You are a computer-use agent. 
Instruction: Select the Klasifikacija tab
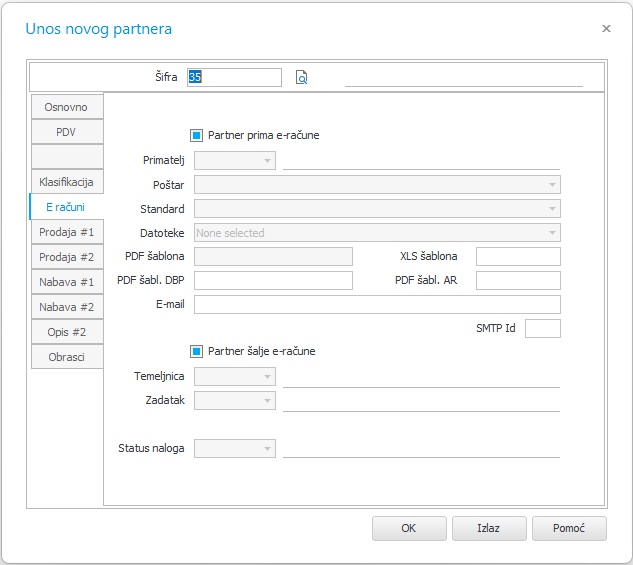[x=67, y=182]
